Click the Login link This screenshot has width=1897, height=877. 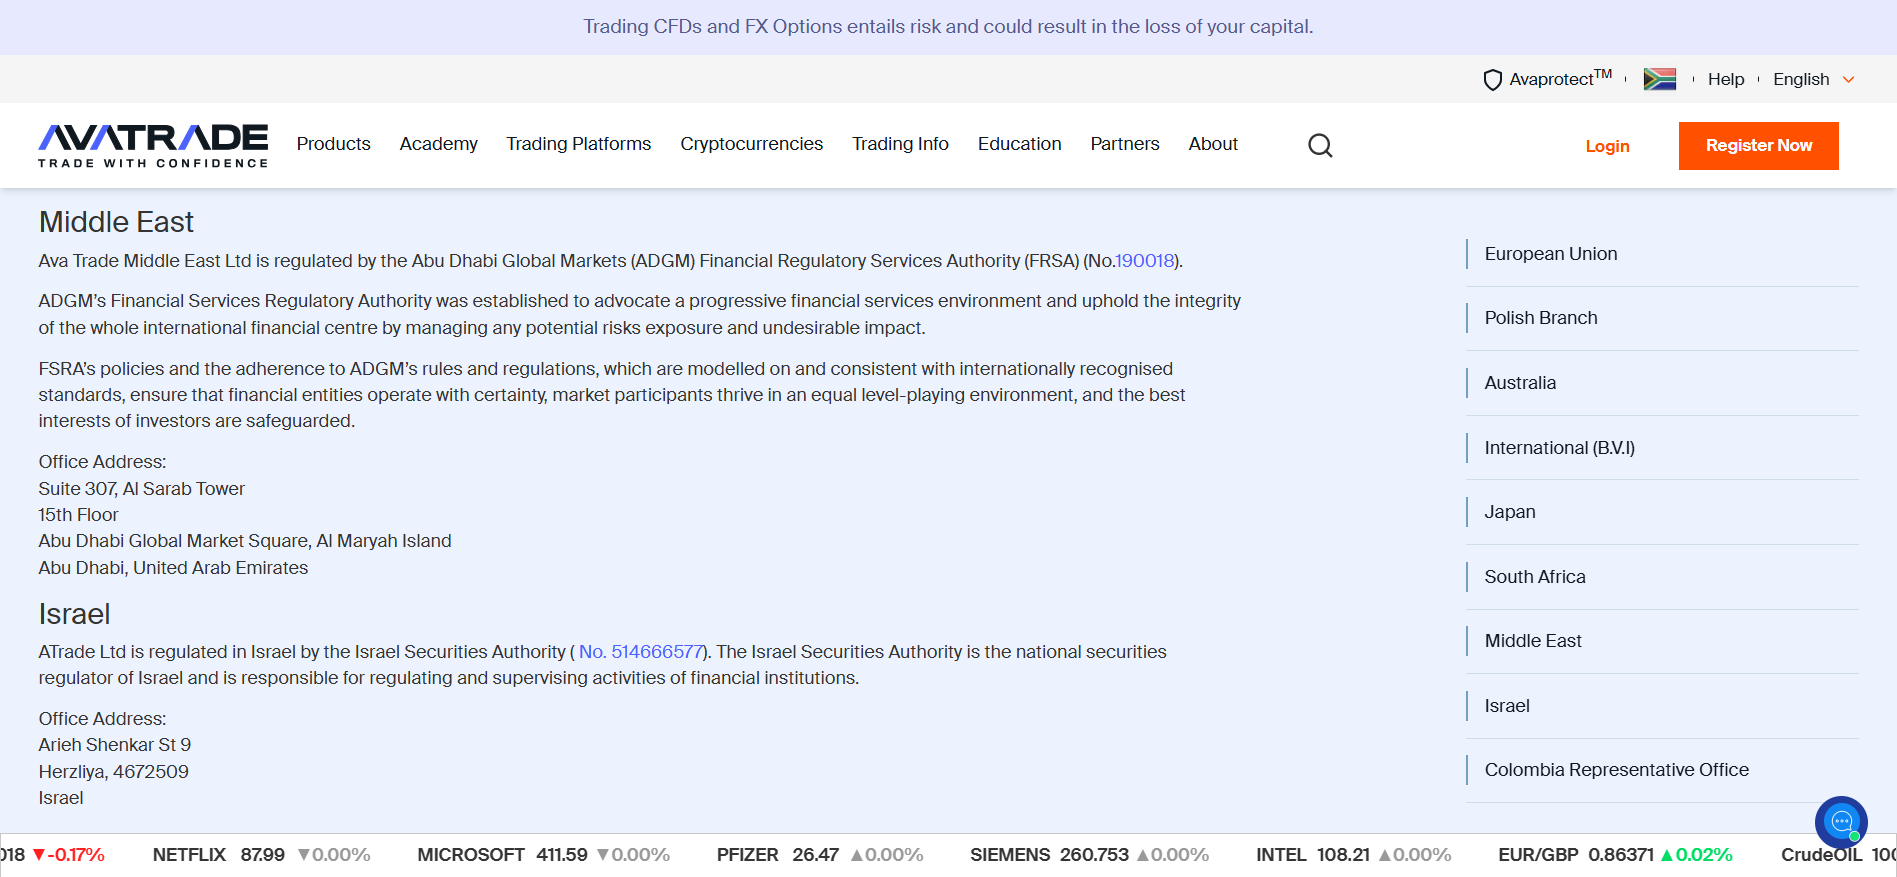[x=1608, y=146]
